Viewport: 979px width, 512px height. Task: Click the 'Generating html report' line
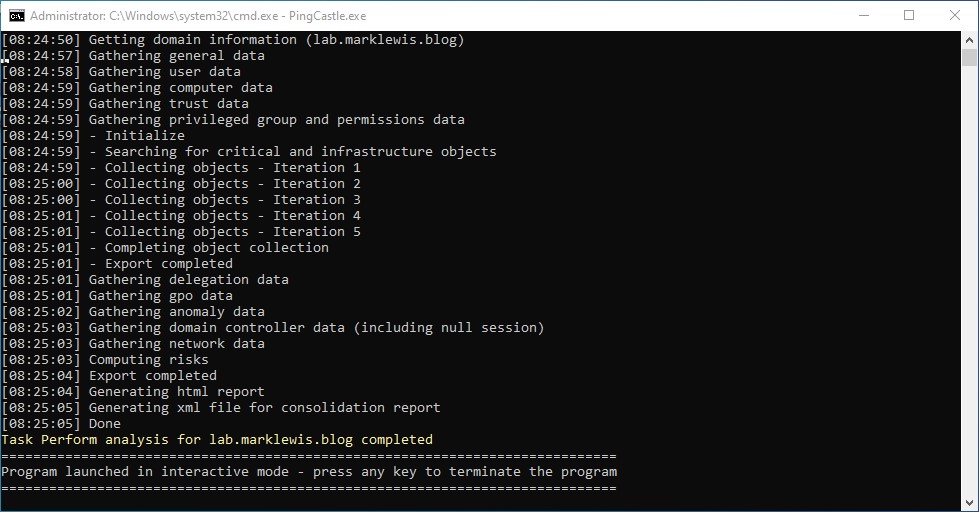tap(176, 392)
